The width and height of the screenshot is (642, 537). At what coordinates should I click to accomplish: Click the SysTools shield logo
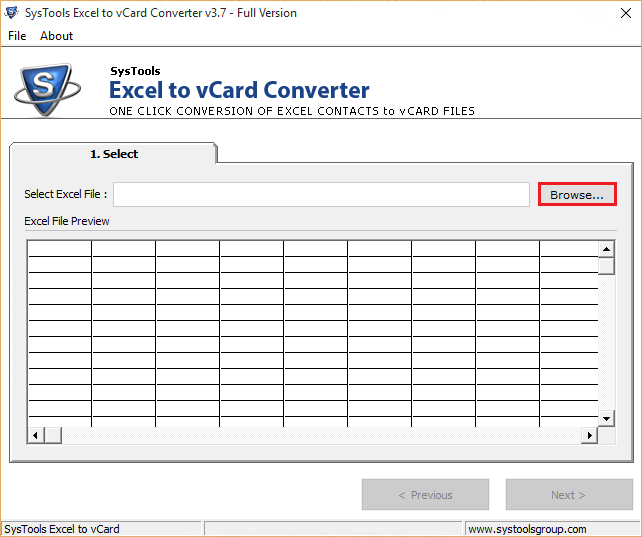47,90
